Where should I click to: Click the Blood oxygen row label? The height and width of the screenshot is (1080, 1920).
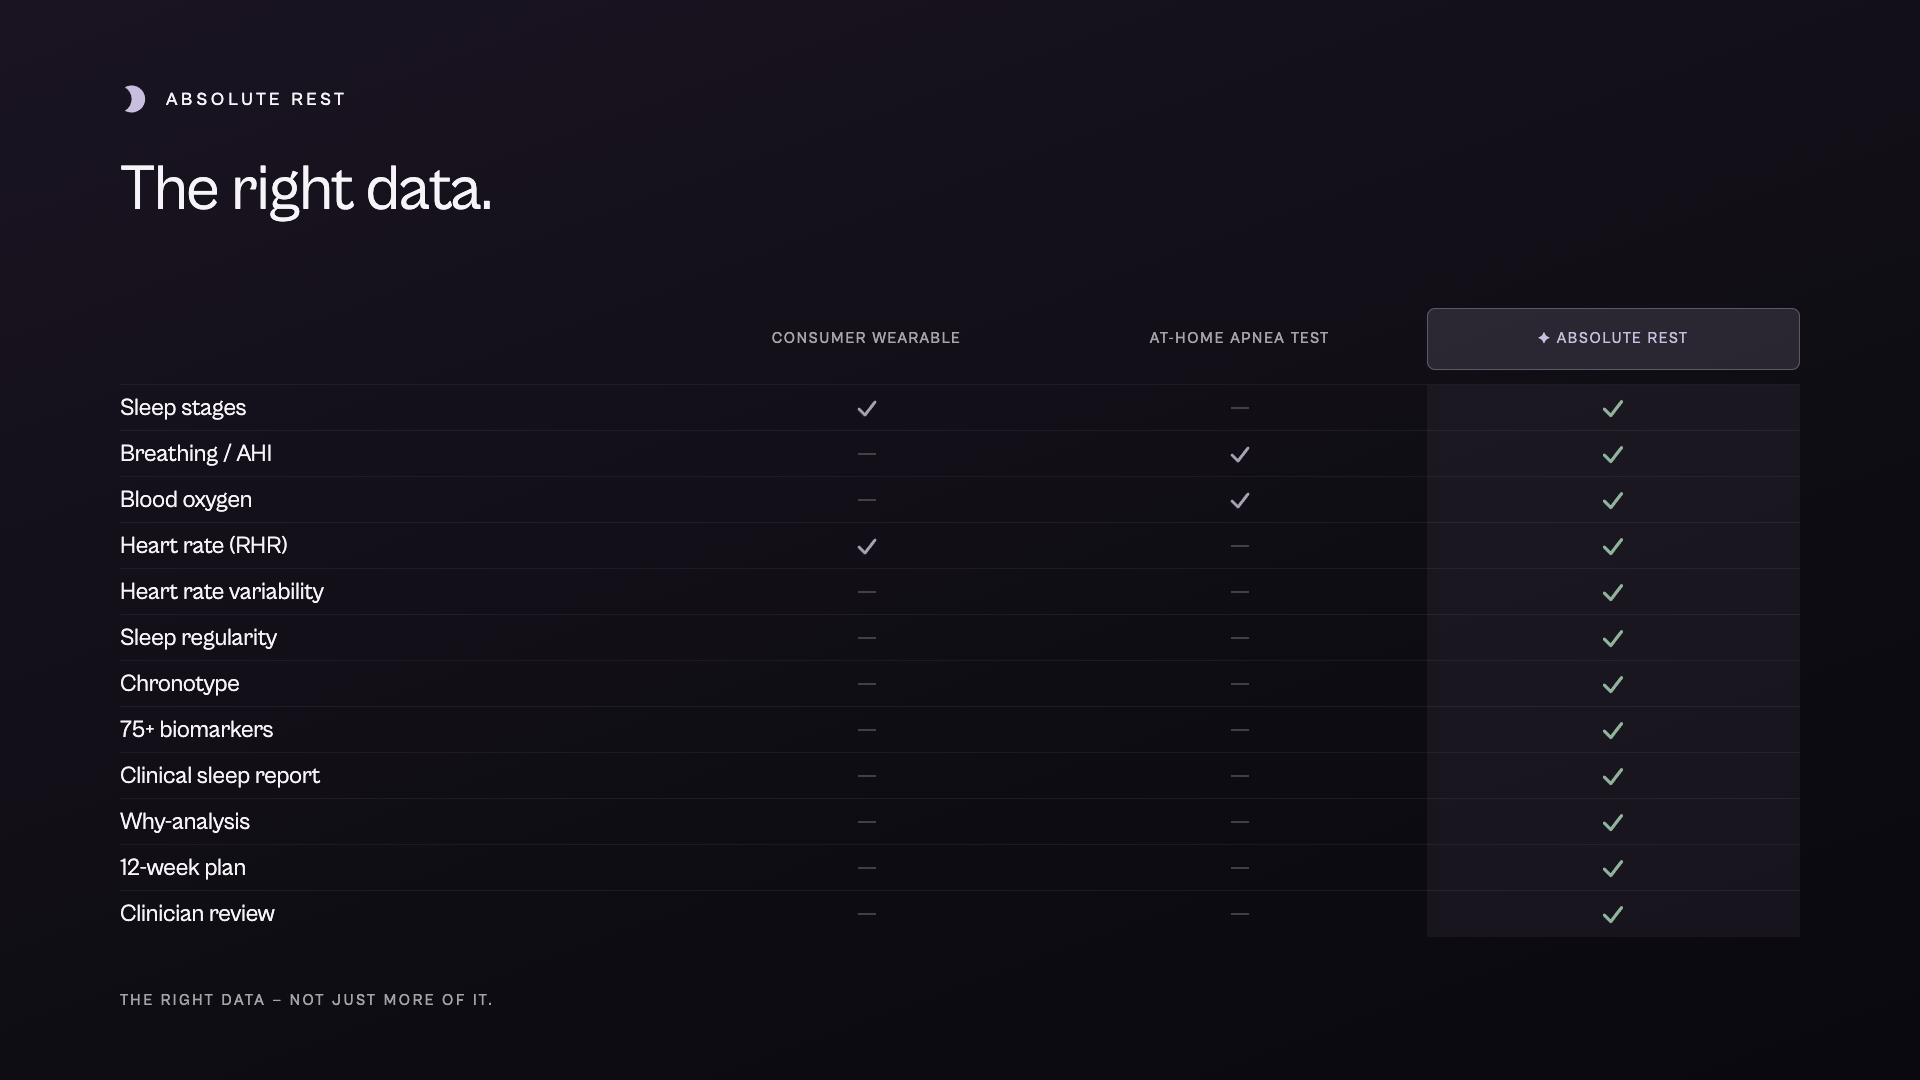coord(186,500)
